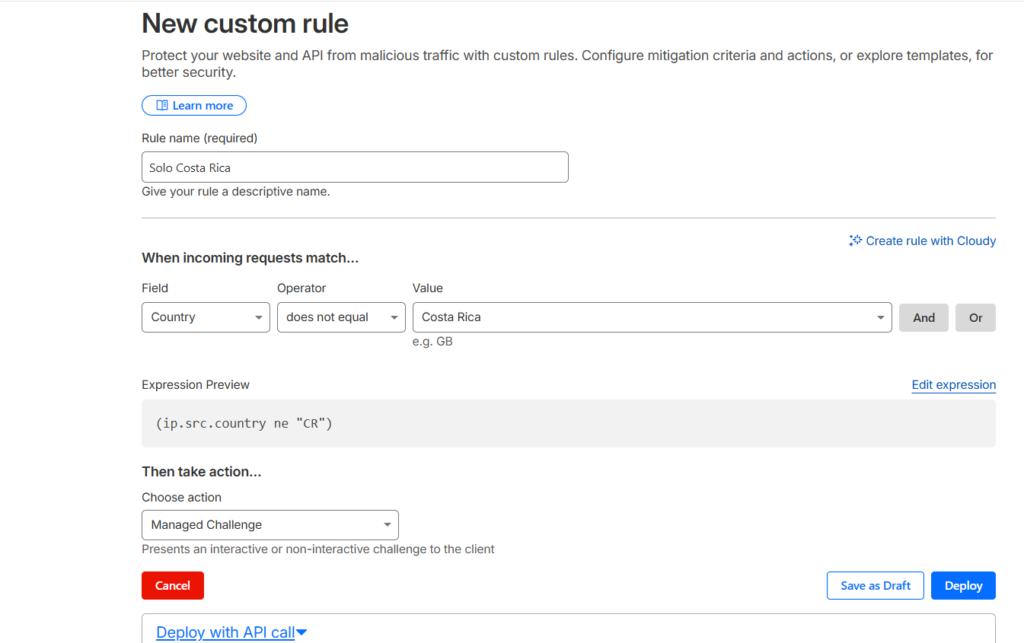Cancel the new custom rule
The width and height of the screenshot is (1024, 643).
point(172,585)
